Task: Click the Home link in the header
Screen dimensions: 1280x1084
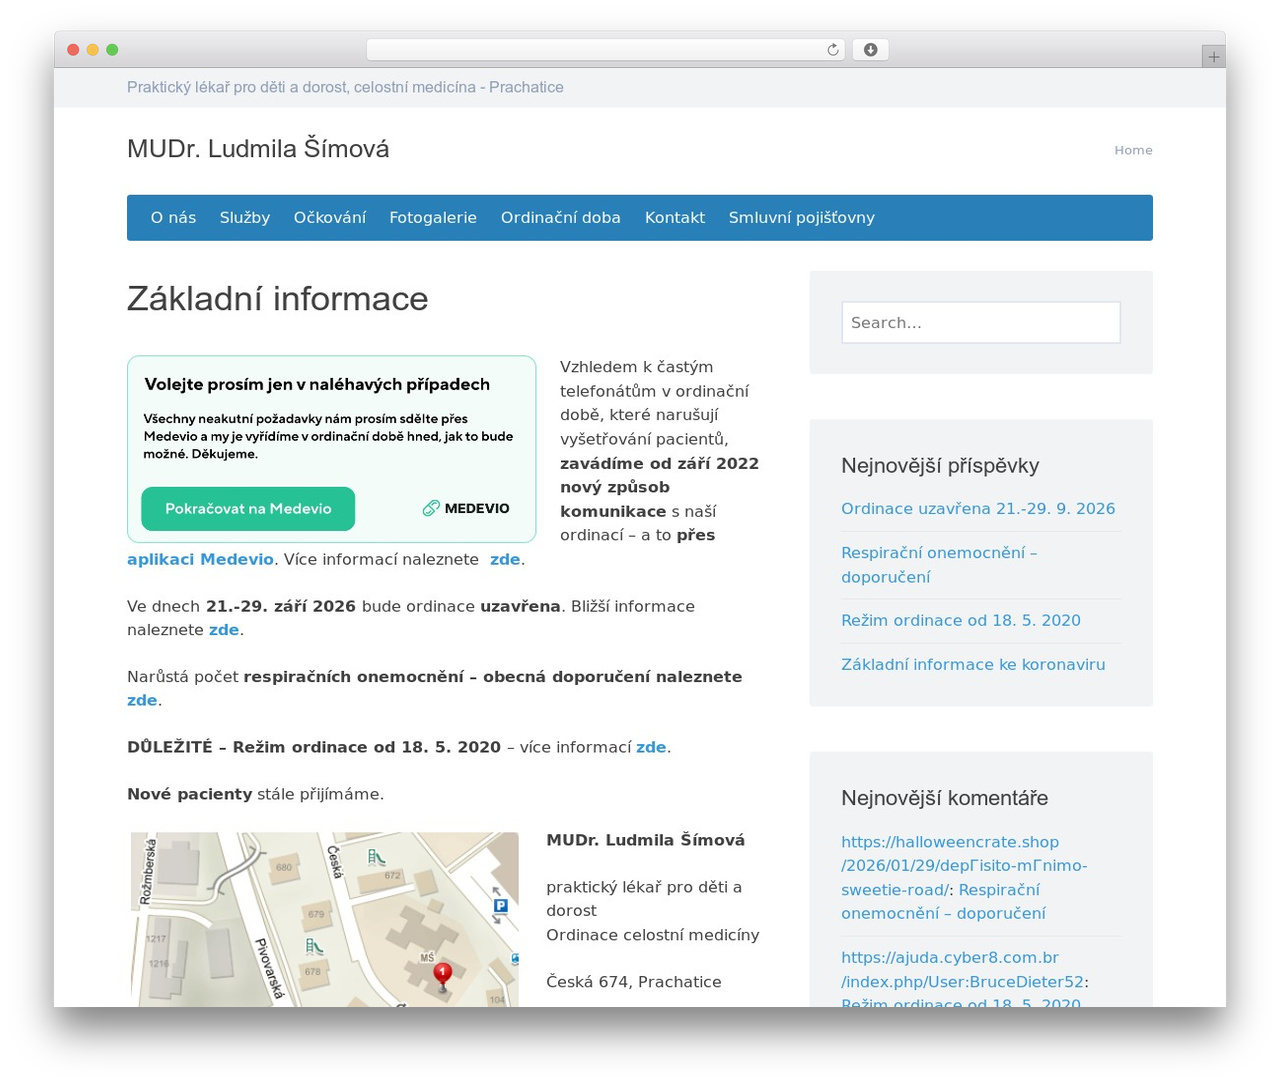Action: click(1133, 150)
